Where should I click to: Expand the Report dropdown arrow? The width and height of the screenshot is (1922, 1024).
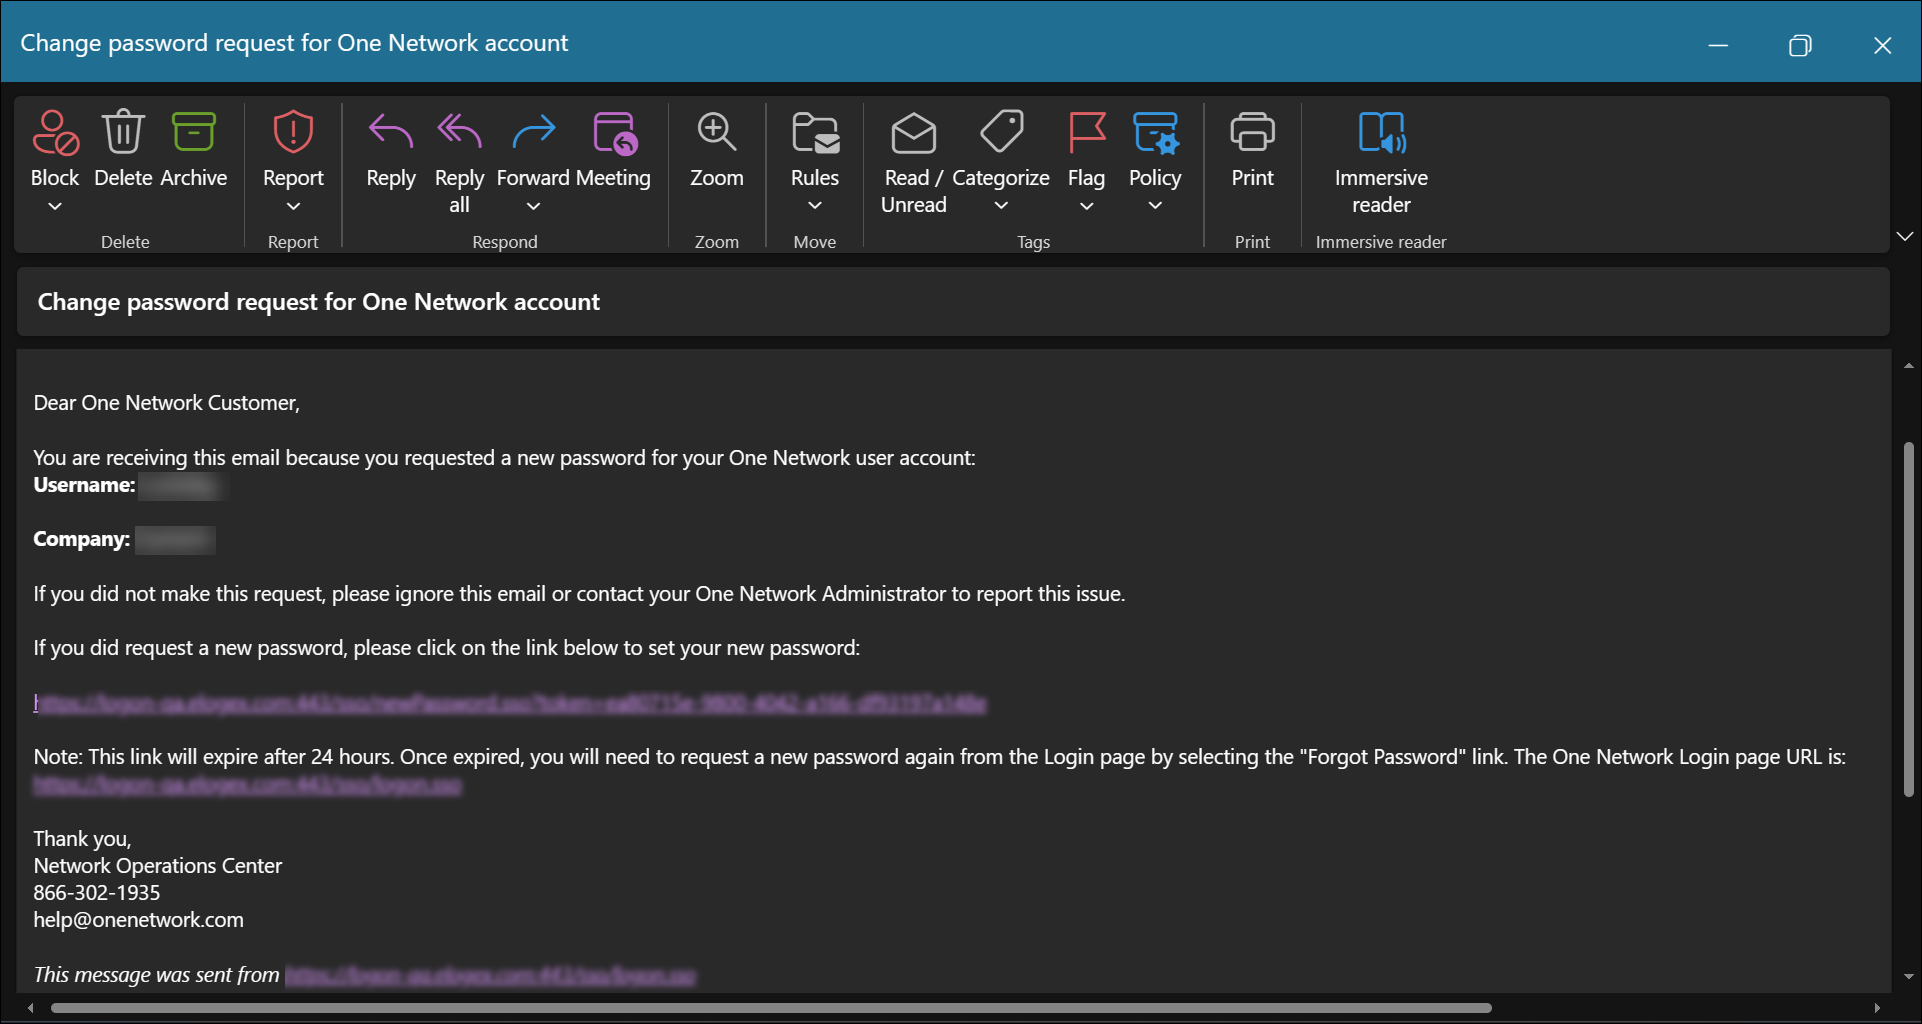(x=293, y=206)
